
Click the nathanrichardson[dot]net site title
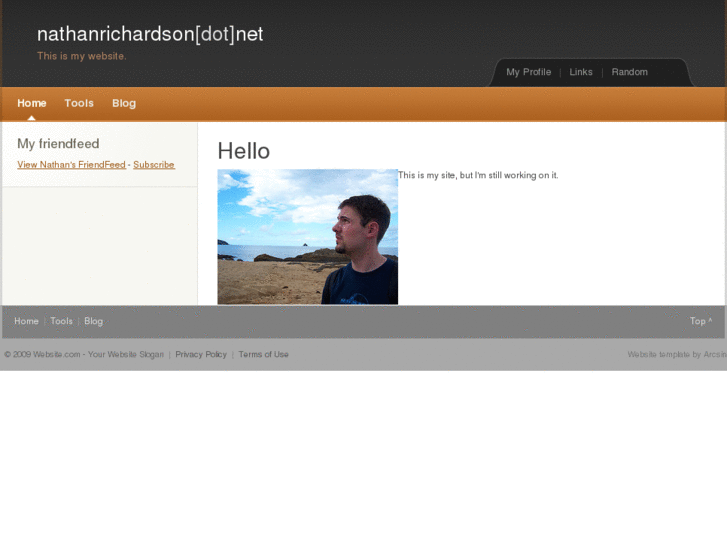[x=150, y=34]
